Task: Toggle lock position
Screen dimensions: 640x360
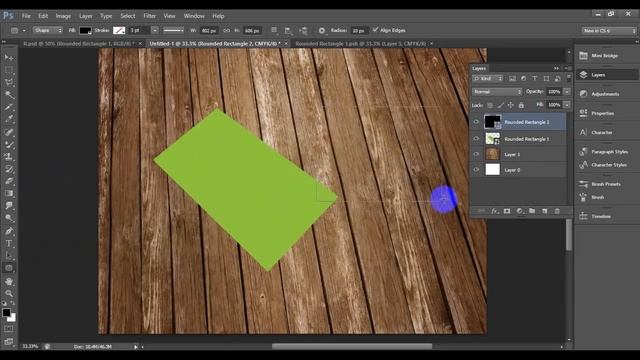Action: tap(511, 105)
